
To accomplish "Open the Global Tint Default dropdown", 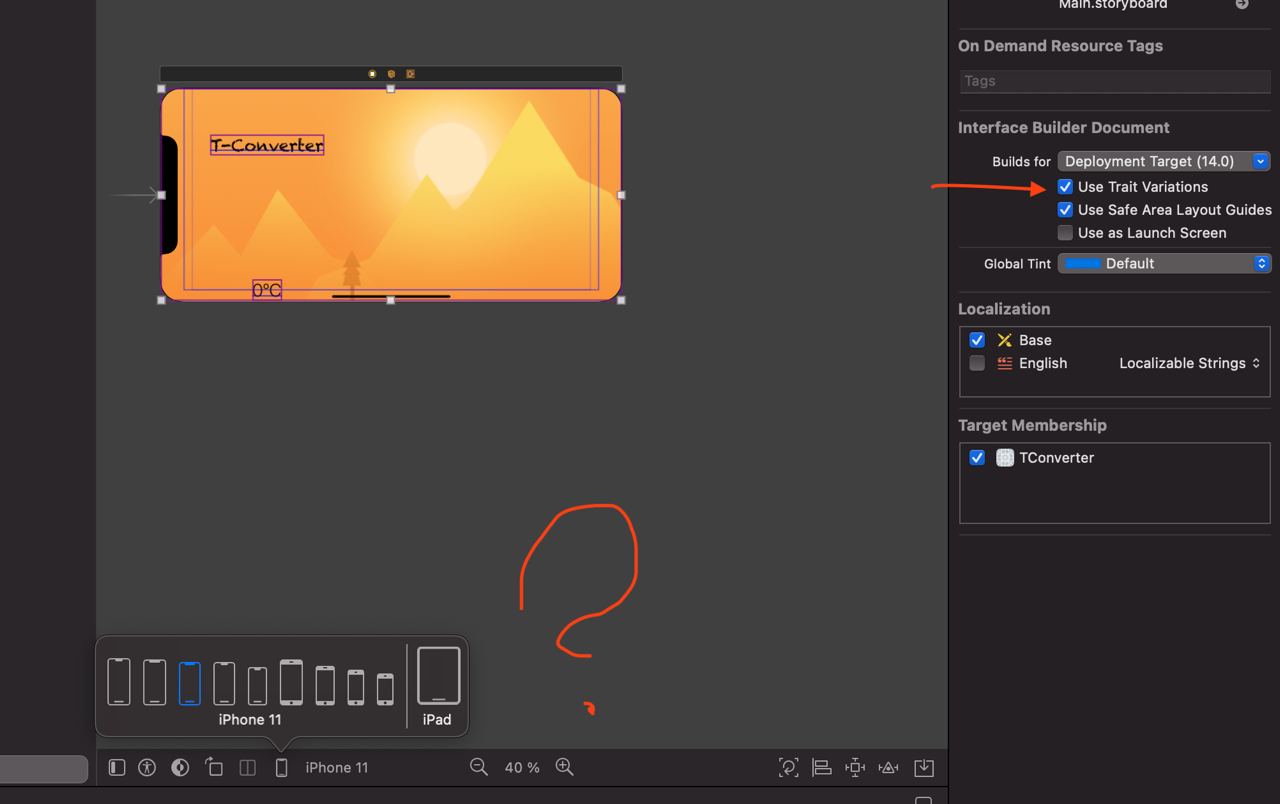I will 1164,264.
